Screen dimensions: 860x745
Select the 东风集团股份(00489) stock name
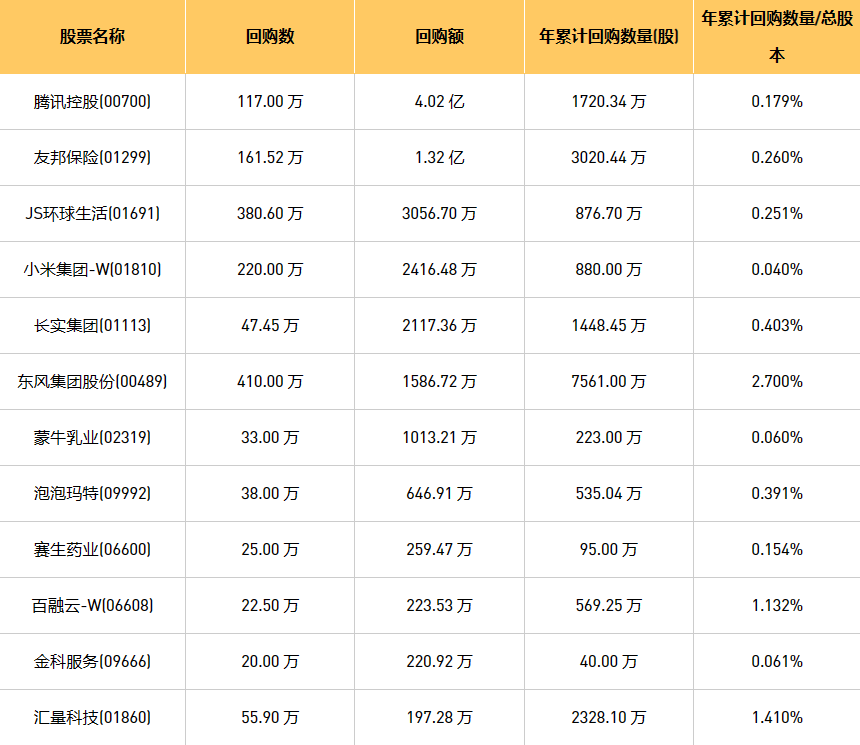[x=92, y=381]
